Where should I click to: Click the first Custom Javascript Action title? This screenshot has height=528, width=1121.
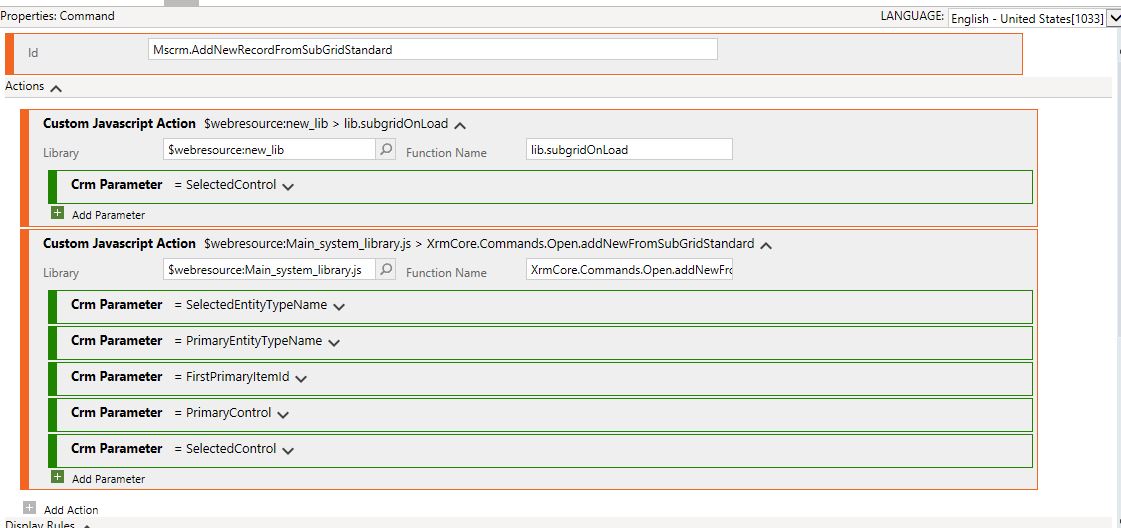(x=119, y=124)
